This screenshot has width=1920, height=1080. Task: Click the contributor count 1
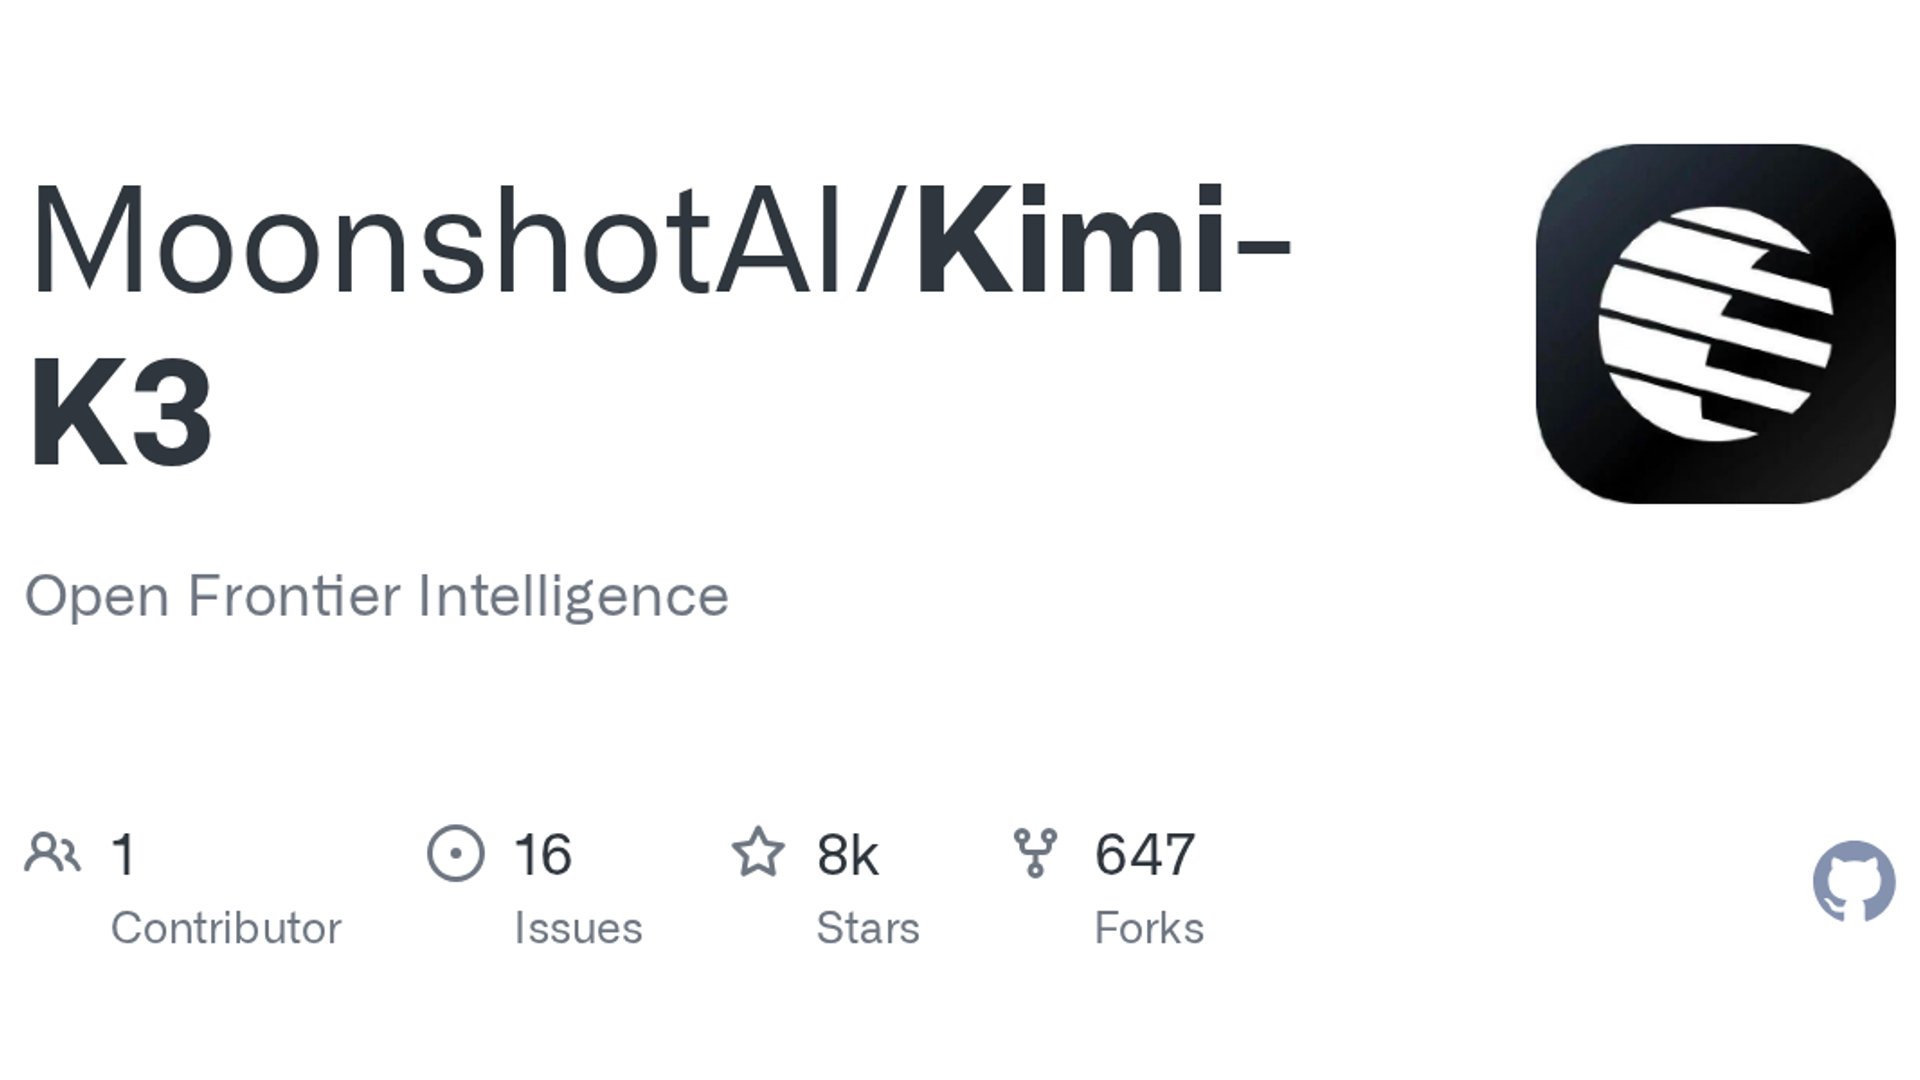pyautogui.click(x=123, y=855)
